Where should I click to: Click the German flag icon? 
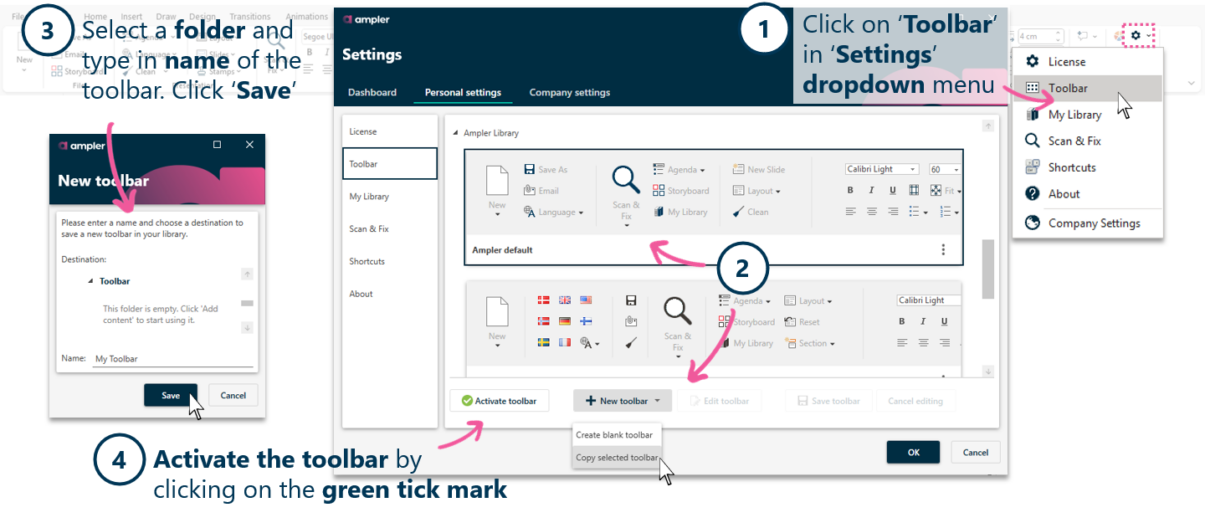(x=565, y=321)
